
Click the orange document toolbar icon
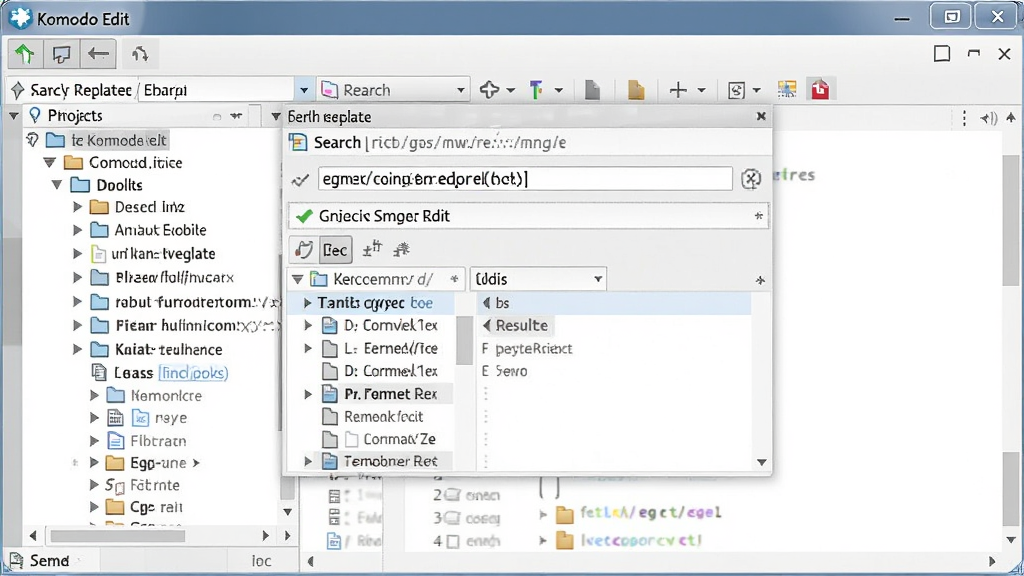coord(635,89)
